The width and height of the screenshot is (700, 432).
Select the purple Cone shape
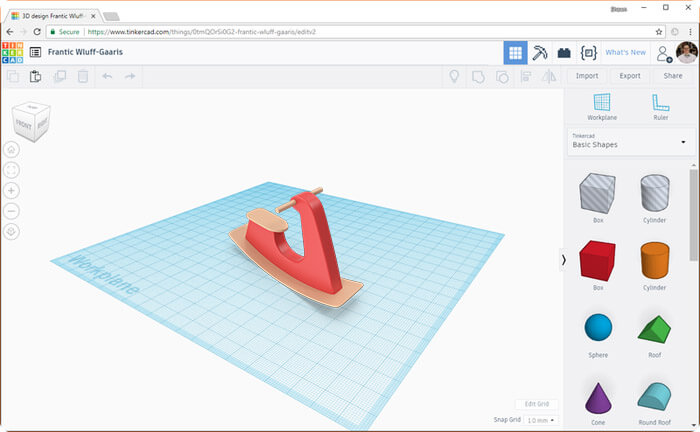(x=598, y=398)
